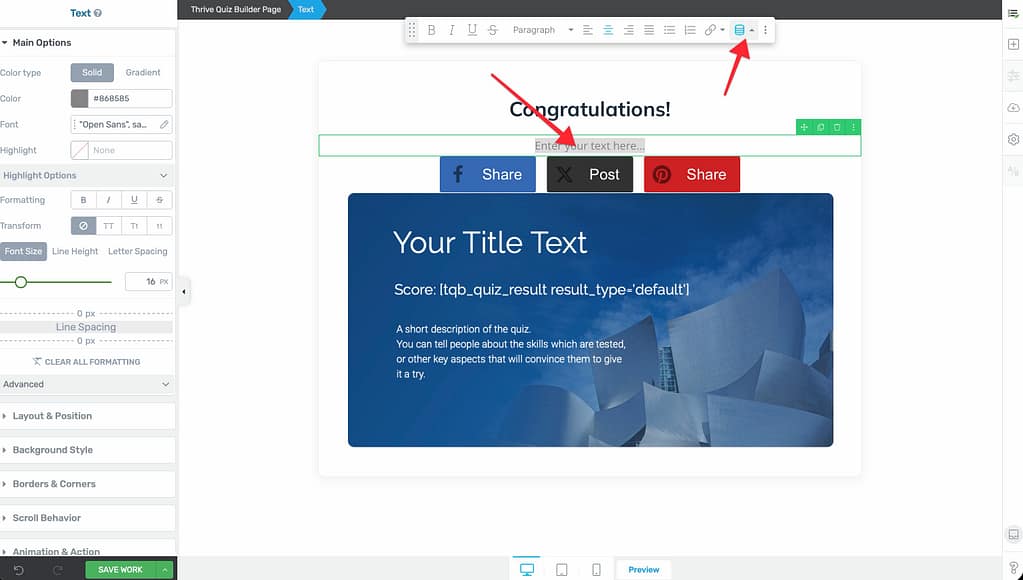Click the dynamic text database icon

(739, 30)
